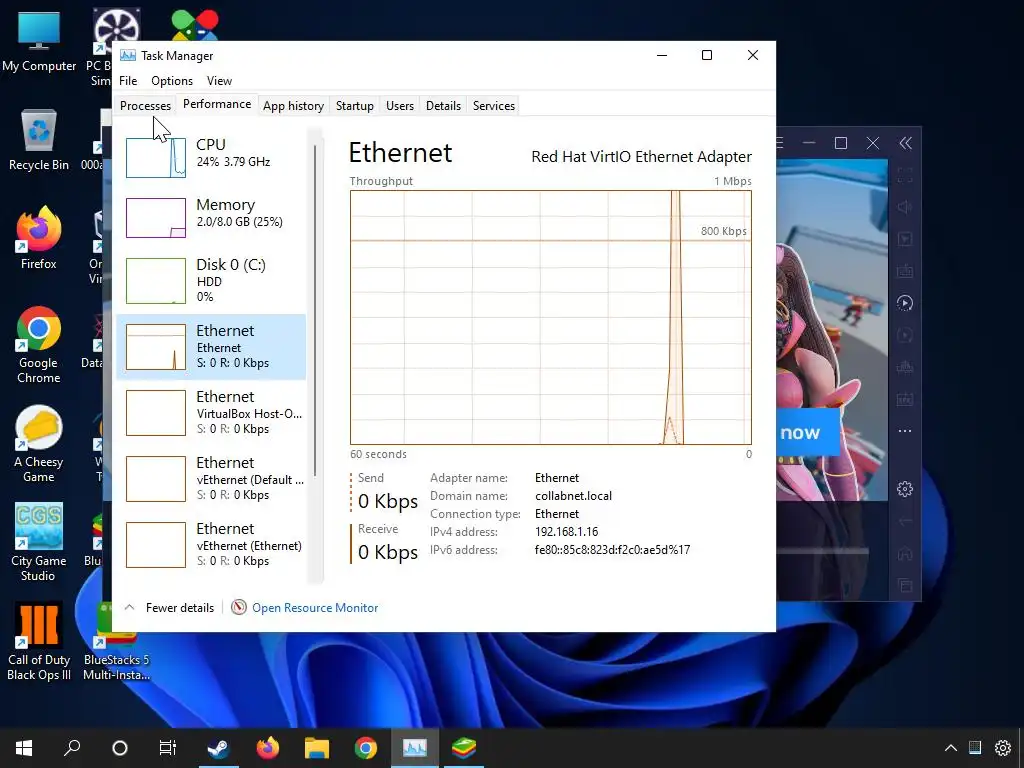The height and width of the screenshot is (768, 1024).
Task: Switch to the Performance tab
Action: click(x=217, y=104)
